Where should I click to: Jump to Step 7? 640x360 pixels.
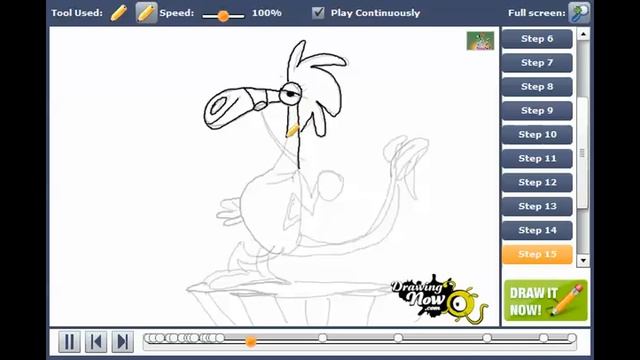click(x=537, y=63)
